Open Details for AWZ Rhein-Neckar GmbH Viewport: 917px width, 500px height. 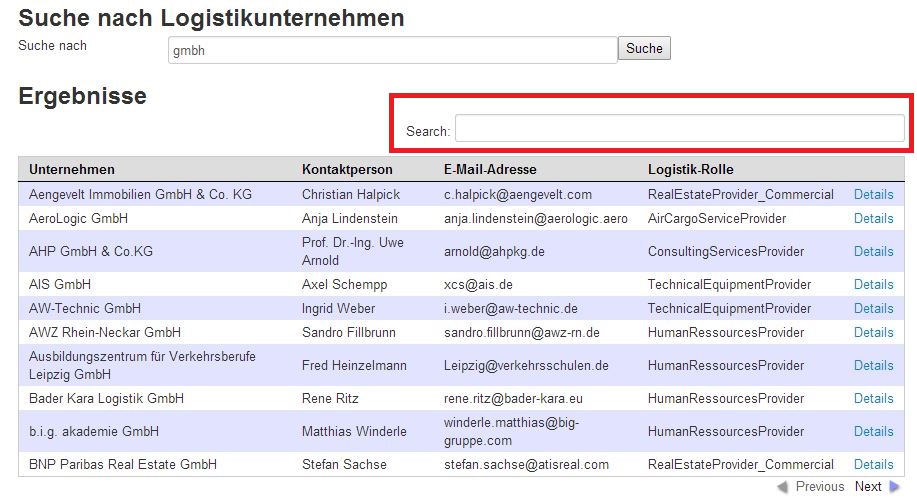coord(874,333)
